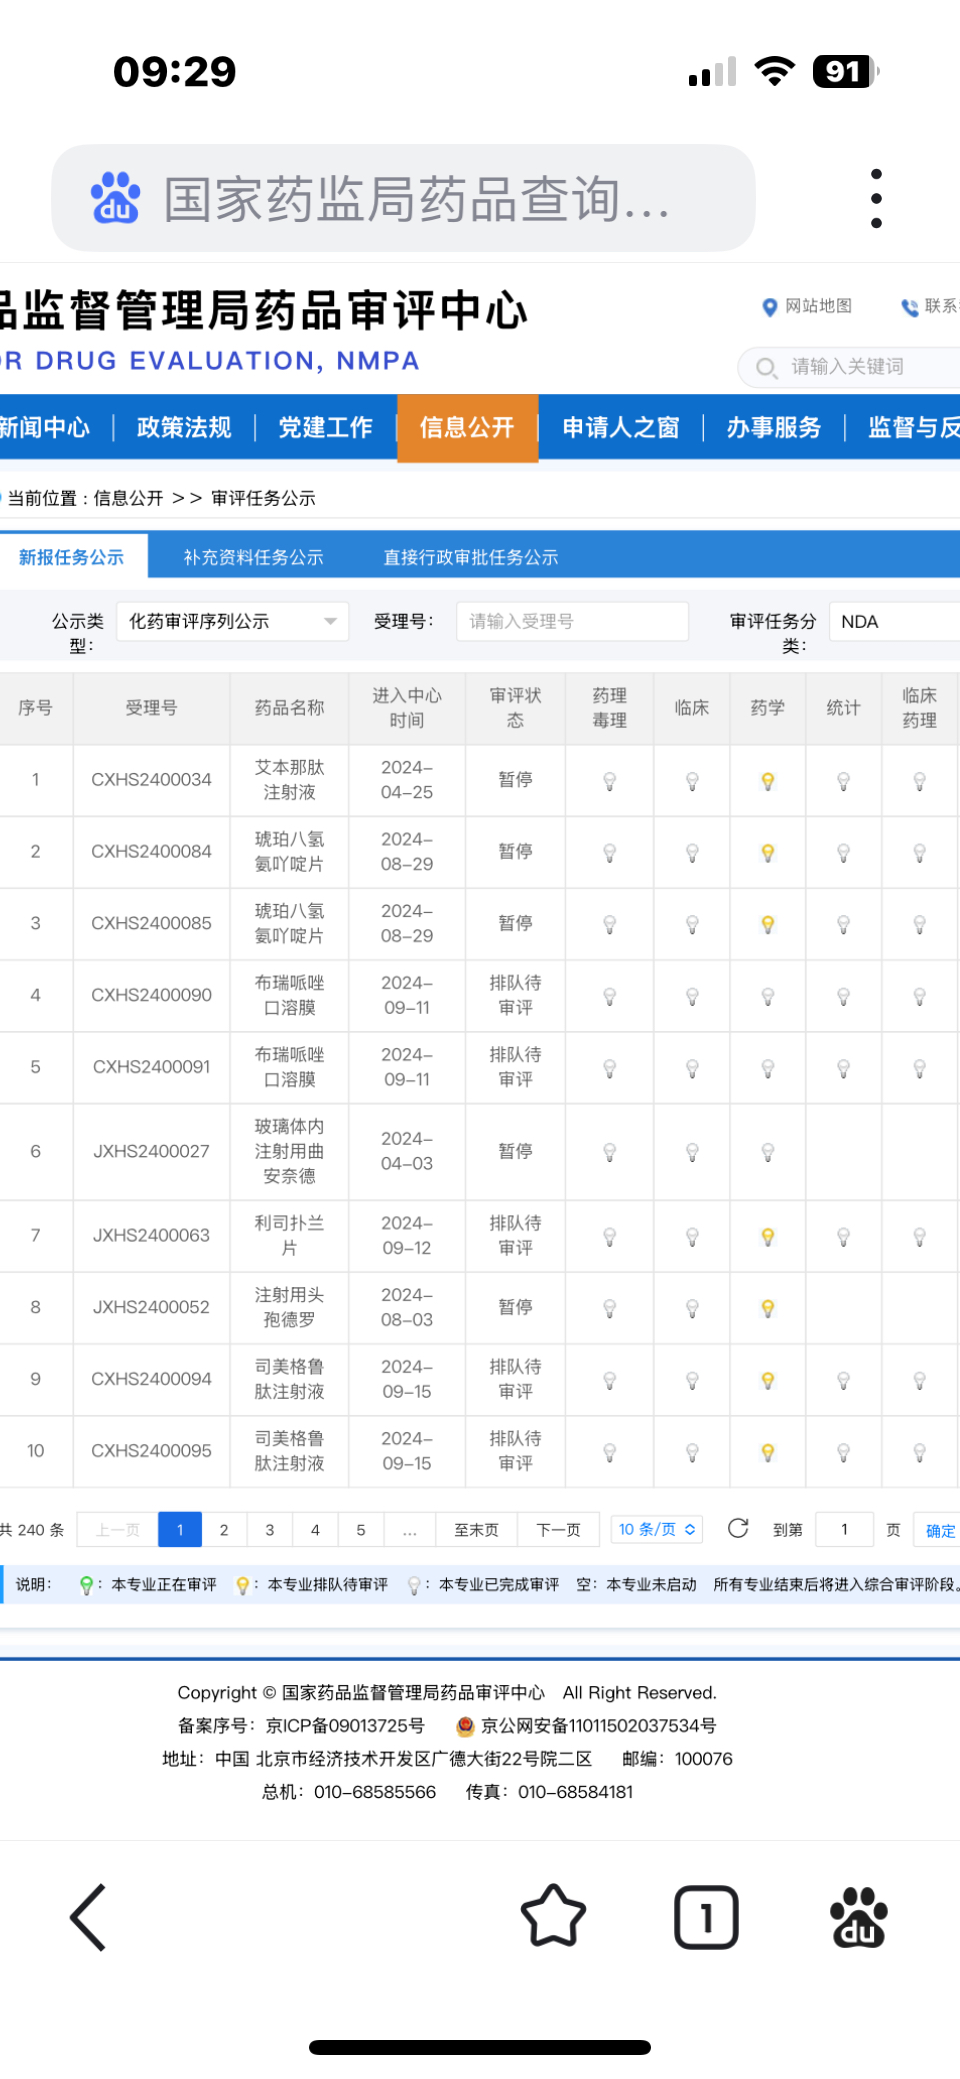This screenshot has width=960, height=2079.
Task: Switch to 补充资料任务公示 tab
Action: coord(253,557)
